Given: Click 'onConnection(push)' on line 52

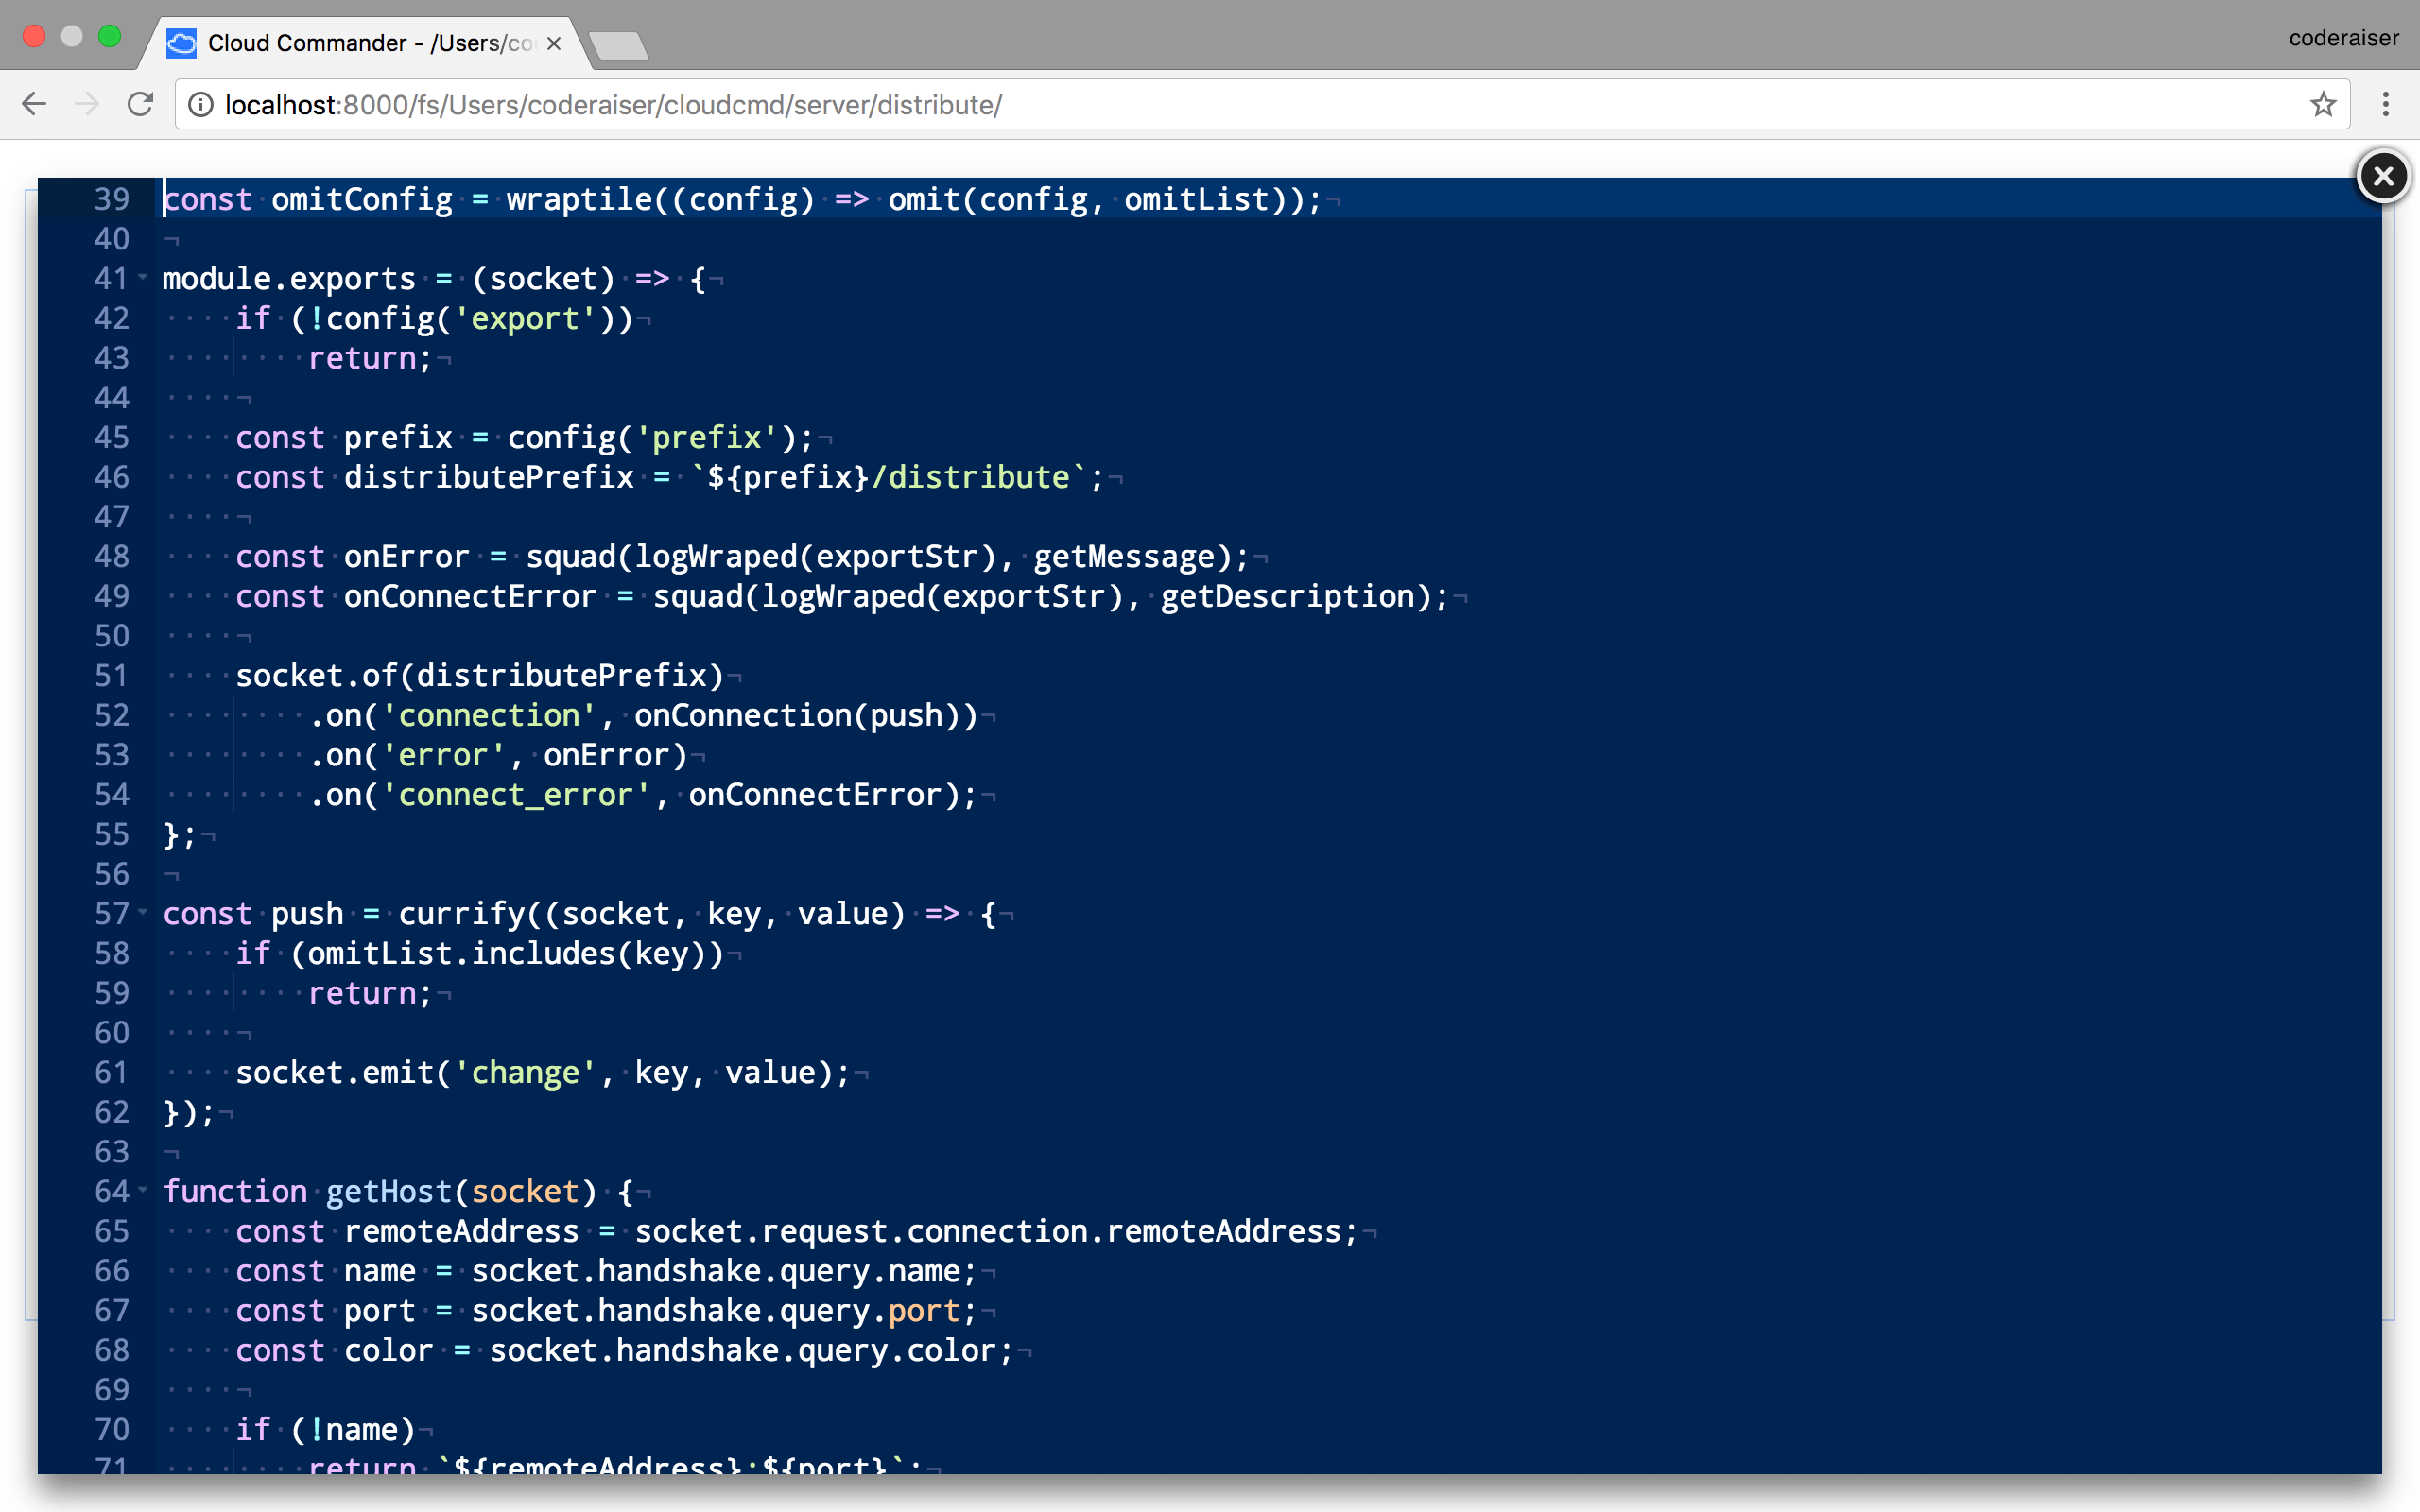Looking at the screenshot, I should (x=806, y=715).
